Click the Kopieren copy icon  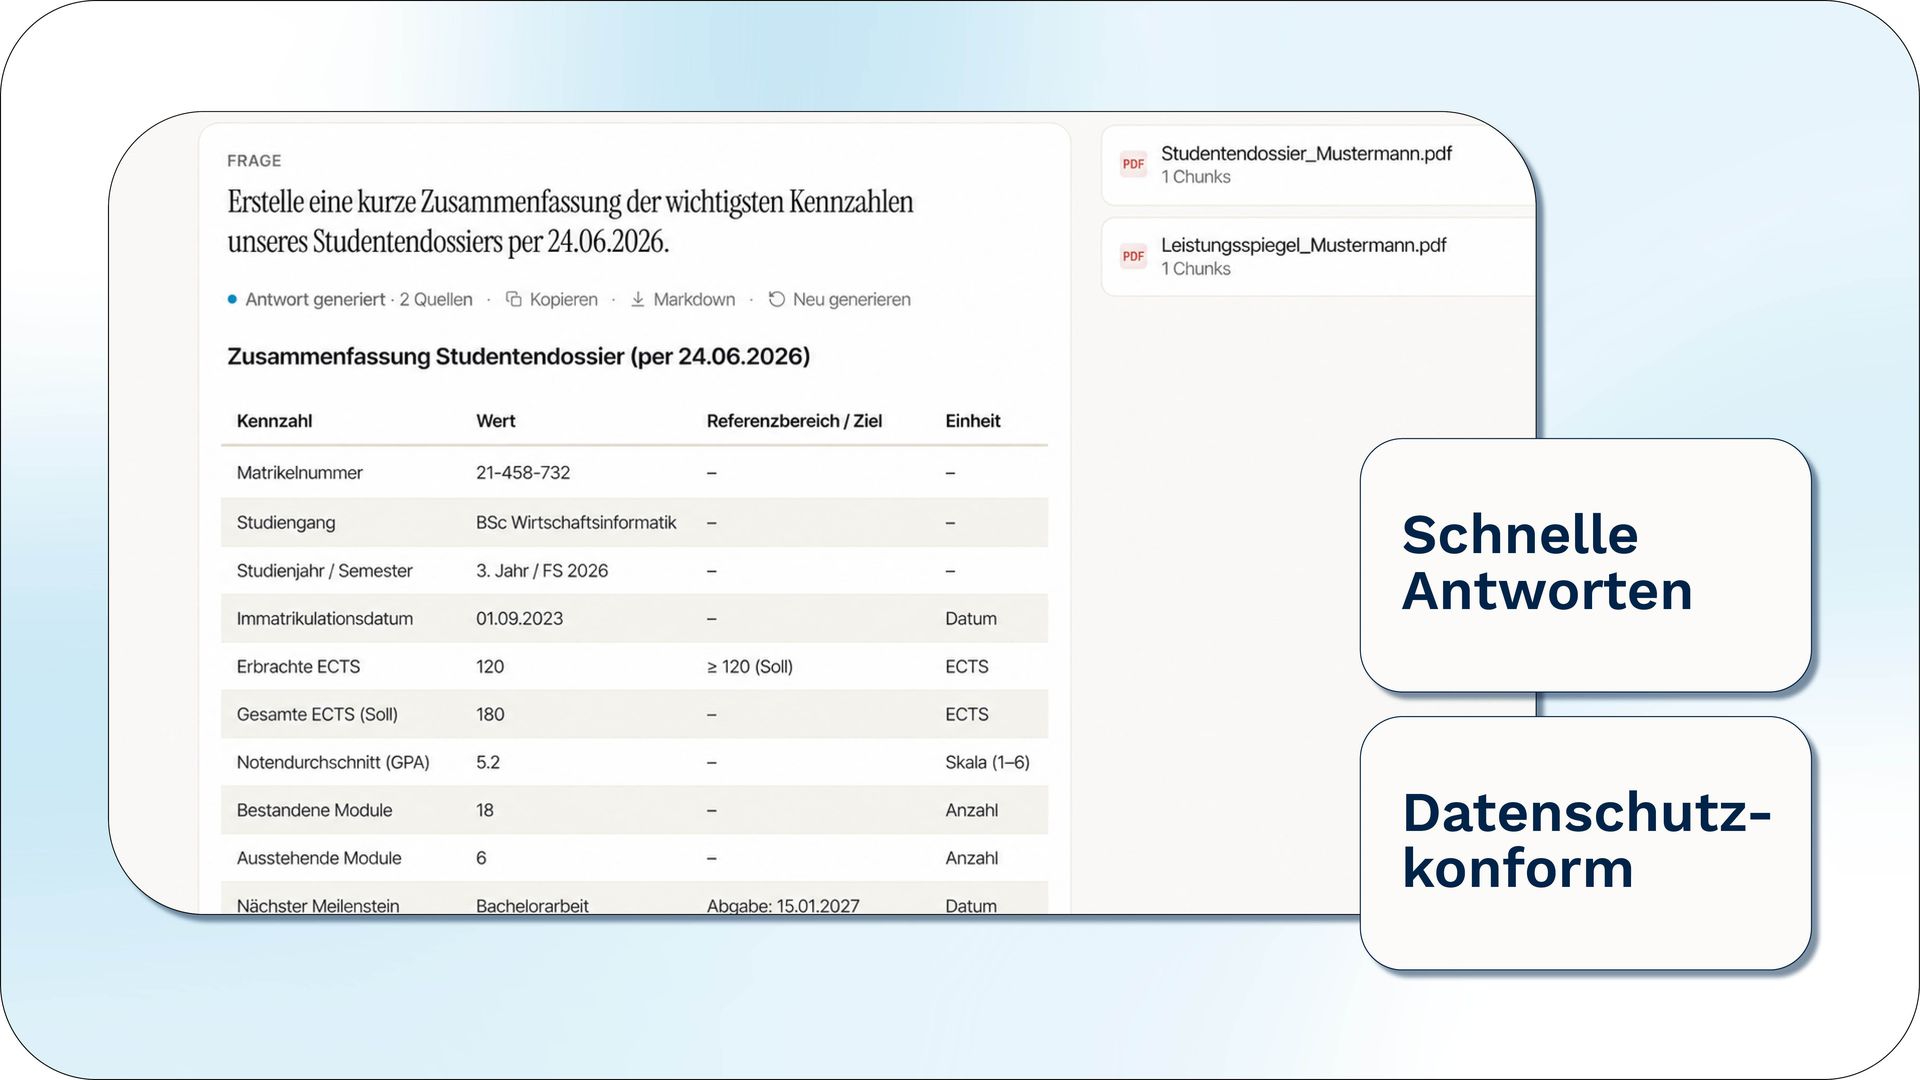[x=514, y=299]
